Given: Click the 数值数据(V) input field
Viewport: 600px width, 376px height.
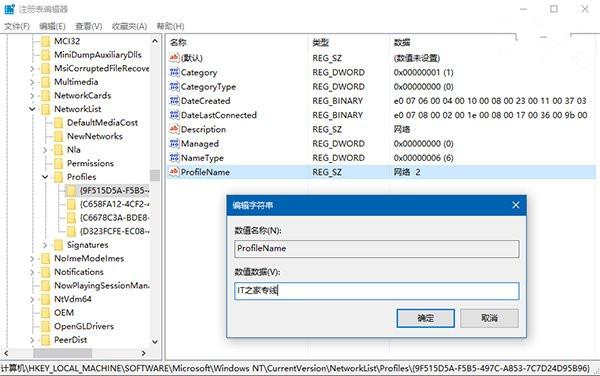Looking at the screenshot, I should click(377, 291).
